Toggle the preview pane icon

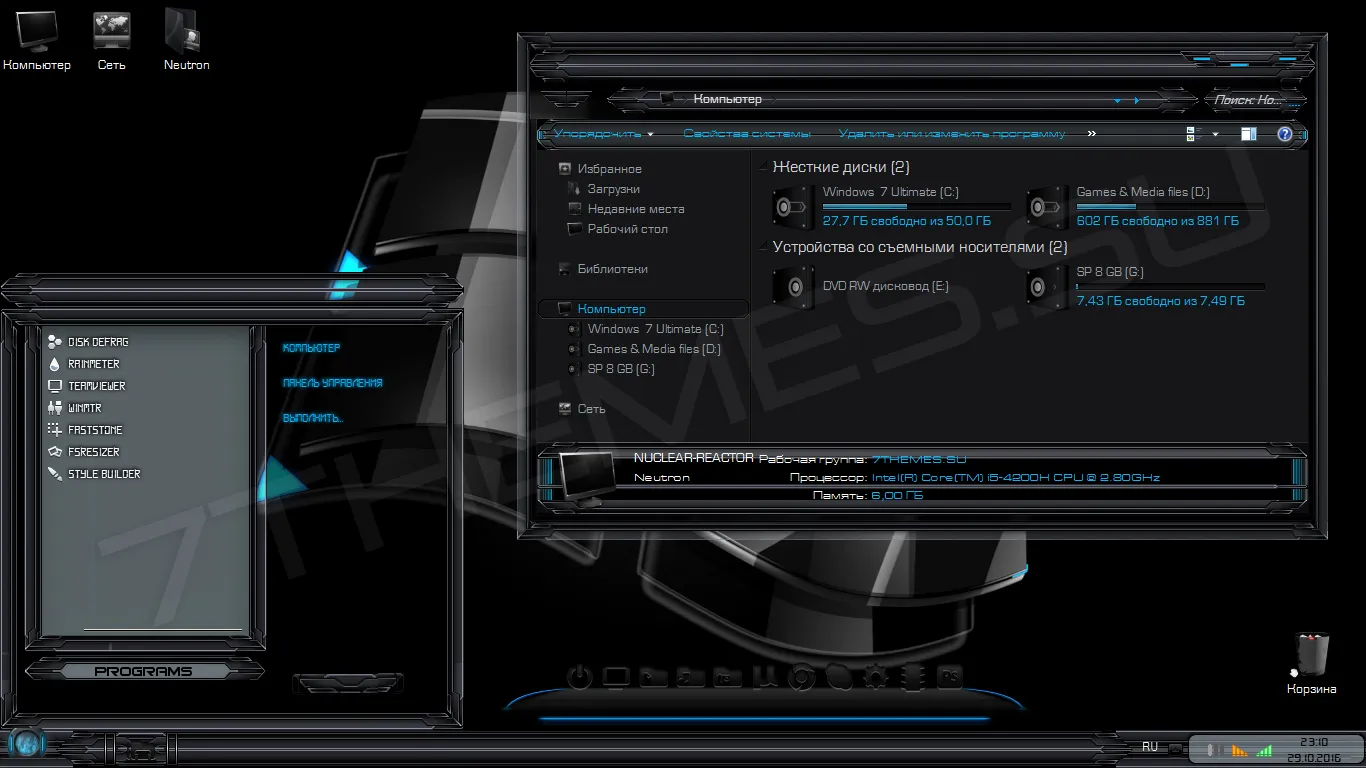click(x=1248, y=134)
